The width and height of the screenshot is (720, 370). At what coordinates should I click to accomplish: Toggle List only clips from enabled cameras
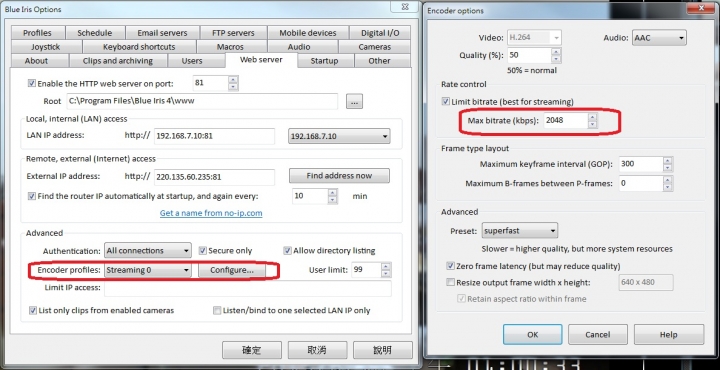point(33,310)
